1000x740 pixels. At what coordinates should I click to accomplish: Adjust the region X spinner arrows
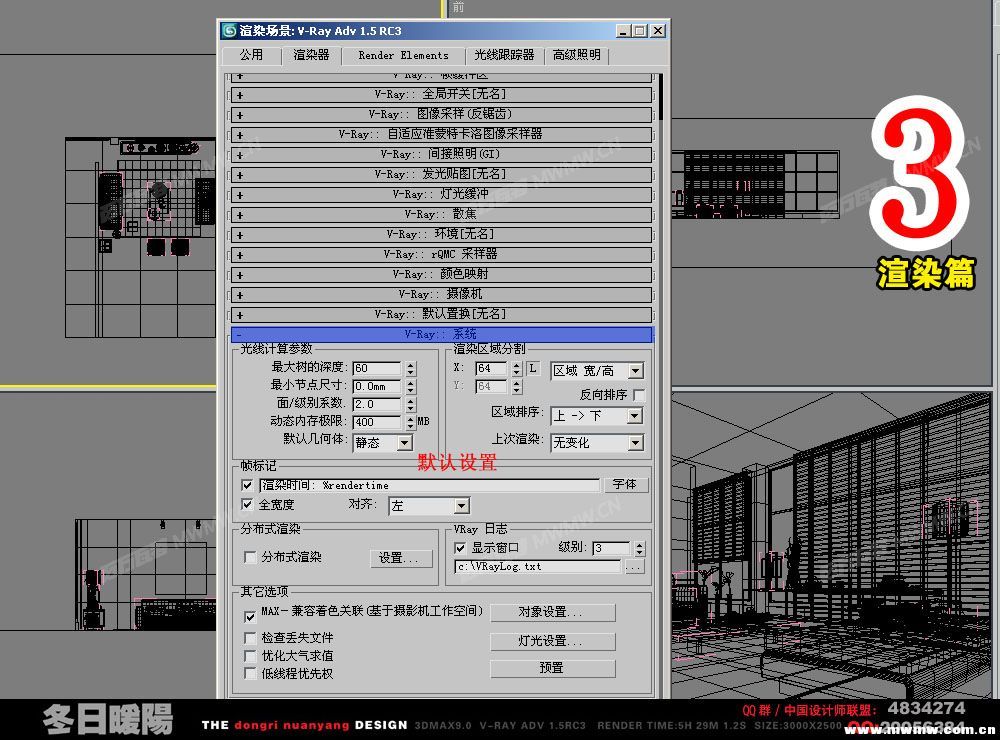(517, 368)
